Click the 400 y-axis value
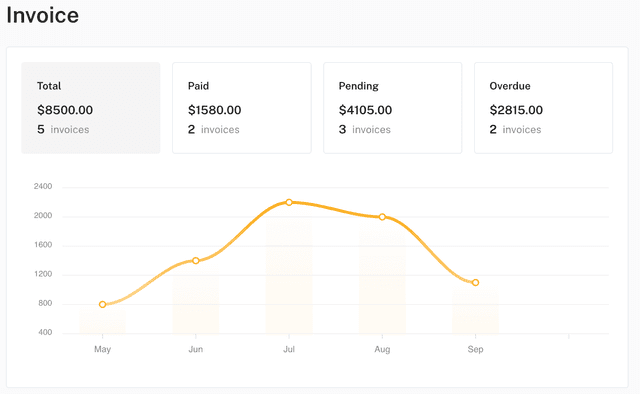 pyautogui.click(x=45, y=332)
